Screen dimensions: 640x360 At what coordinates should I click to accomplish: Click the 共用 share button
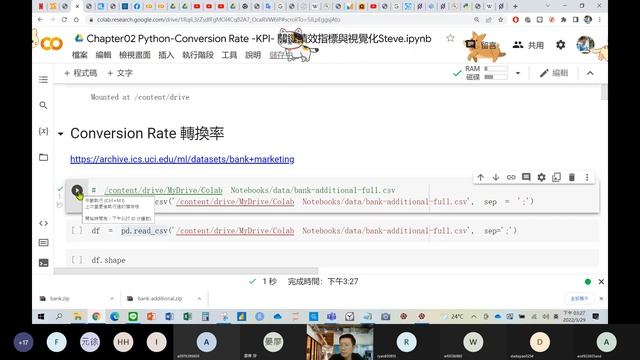pos(529,45)
